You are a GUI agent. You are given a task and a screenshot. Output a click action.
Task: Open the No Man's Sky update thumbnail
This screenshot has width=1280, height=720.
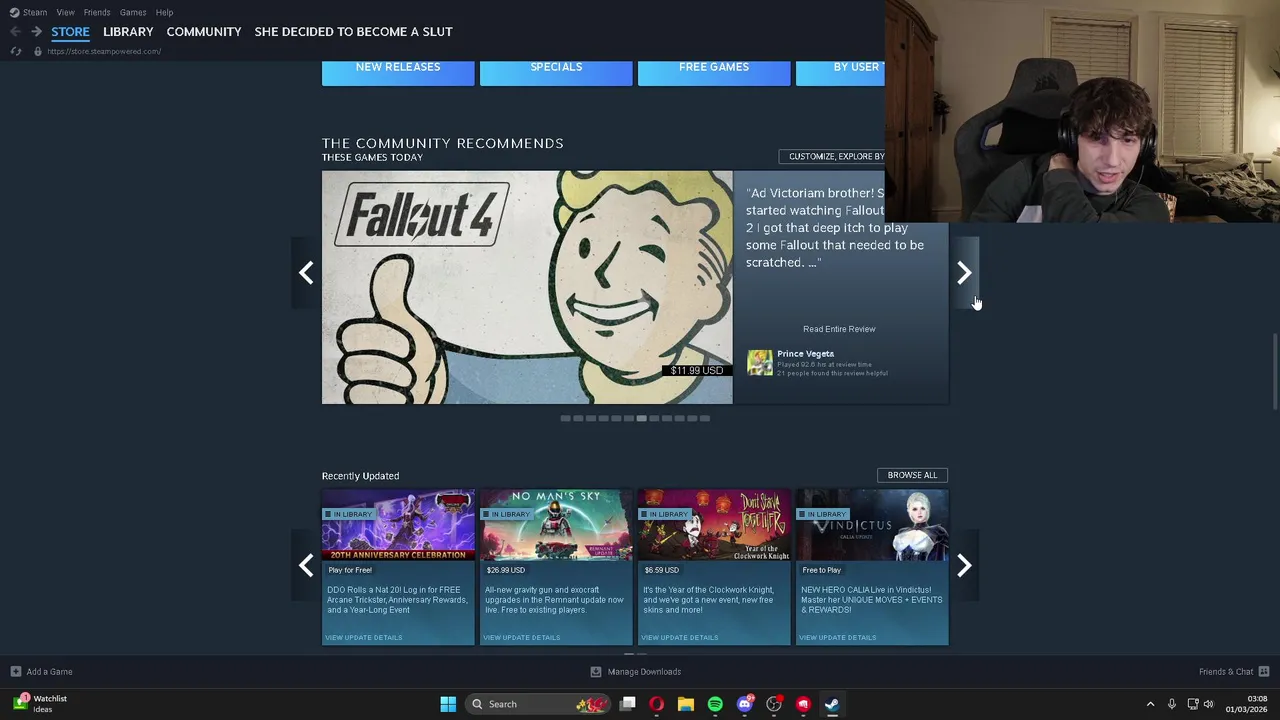pos(556,525)
